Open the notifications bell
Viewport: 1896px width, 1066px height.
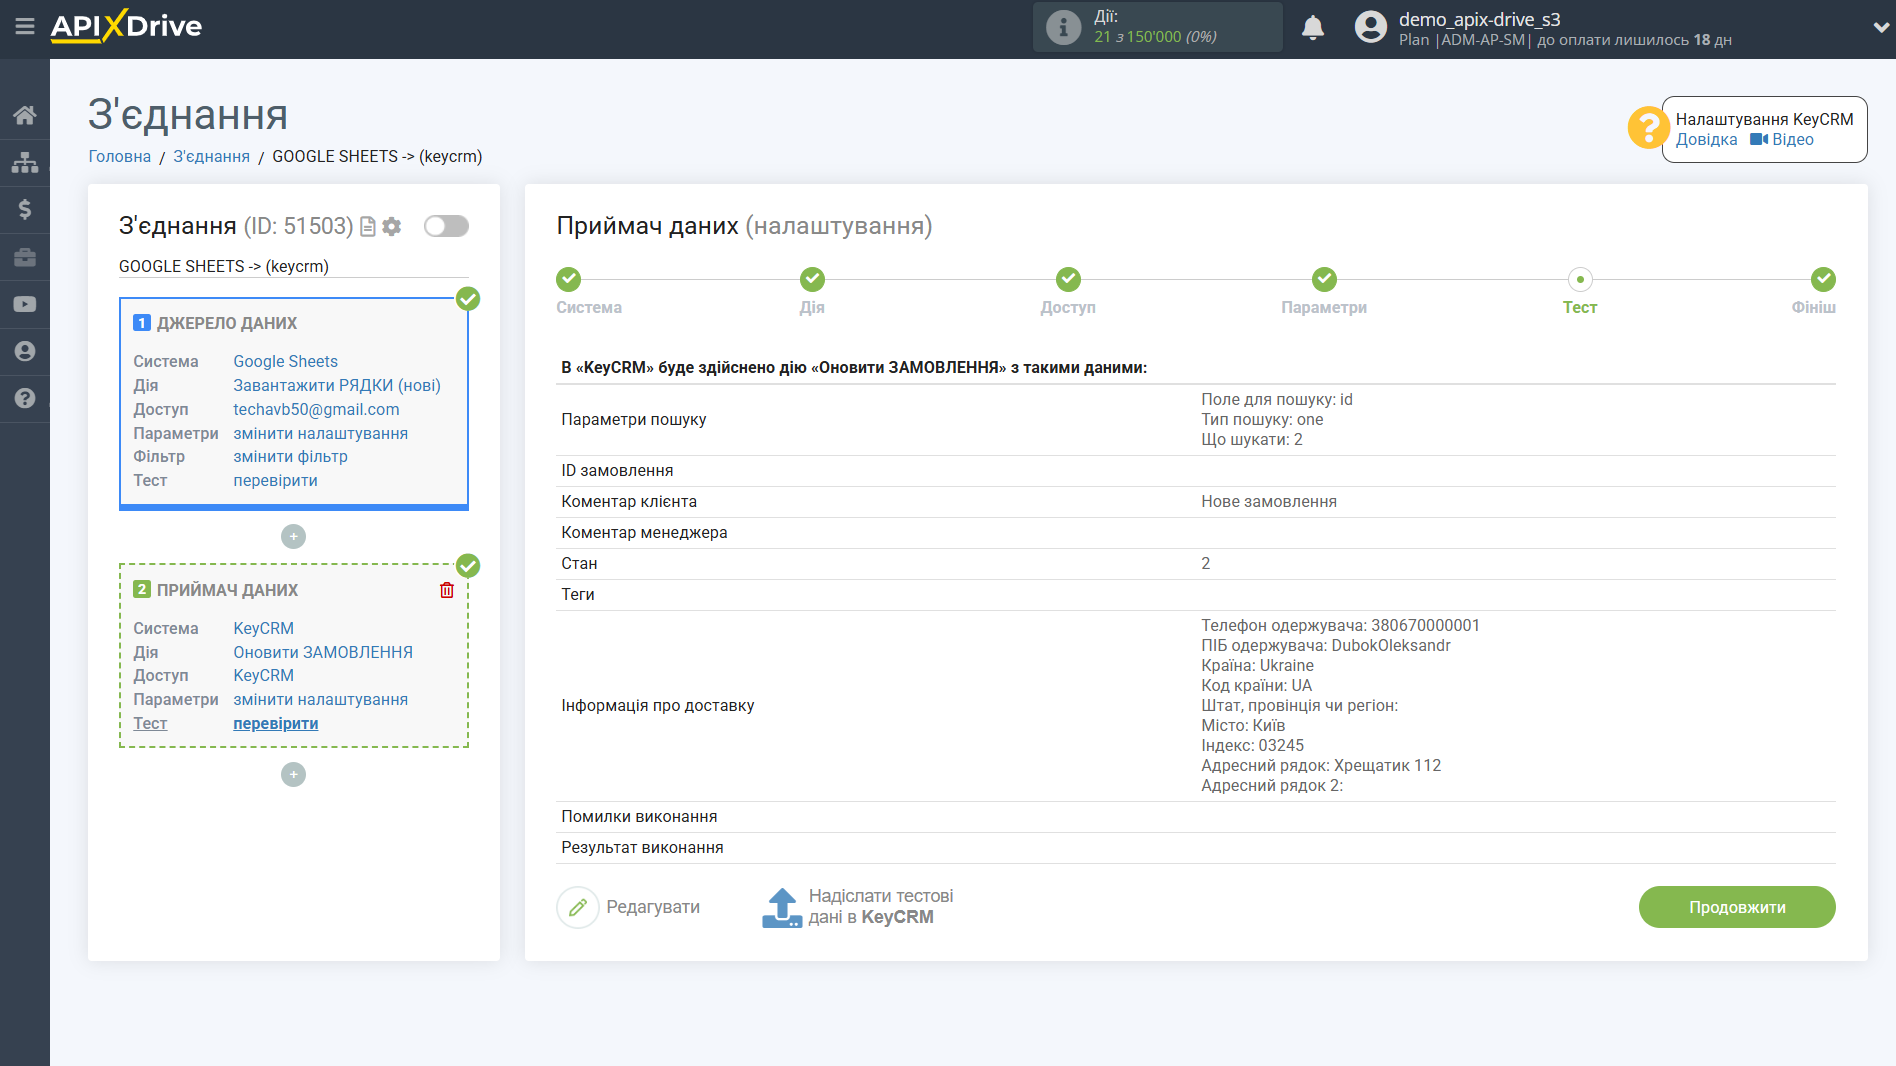pos(1313,27)
